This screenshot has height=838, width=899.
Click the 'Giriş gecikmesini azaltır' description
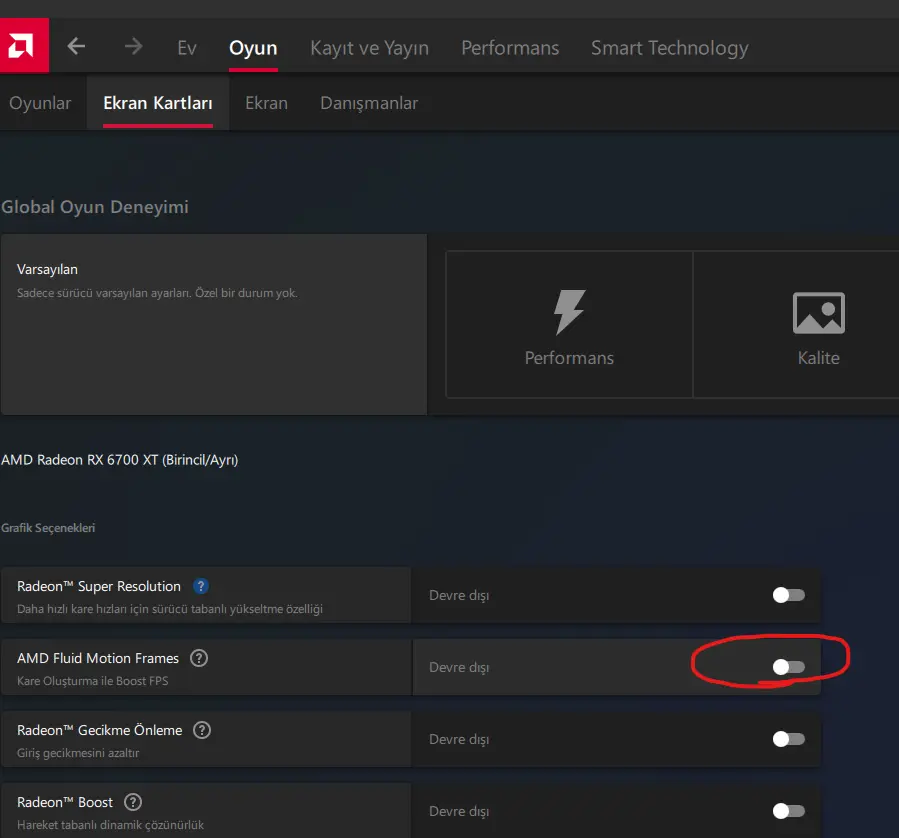(78, 753)
